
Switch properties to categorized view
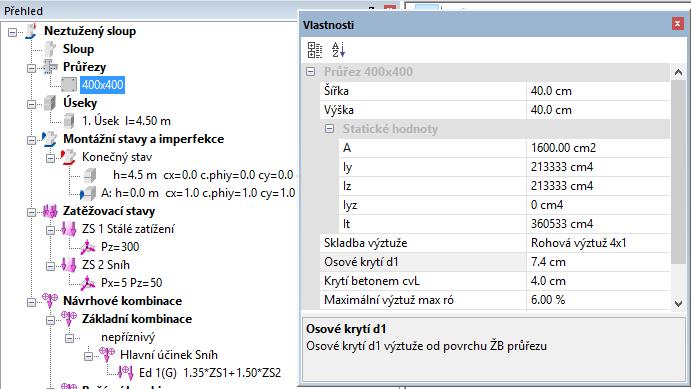tap(315, 50)
